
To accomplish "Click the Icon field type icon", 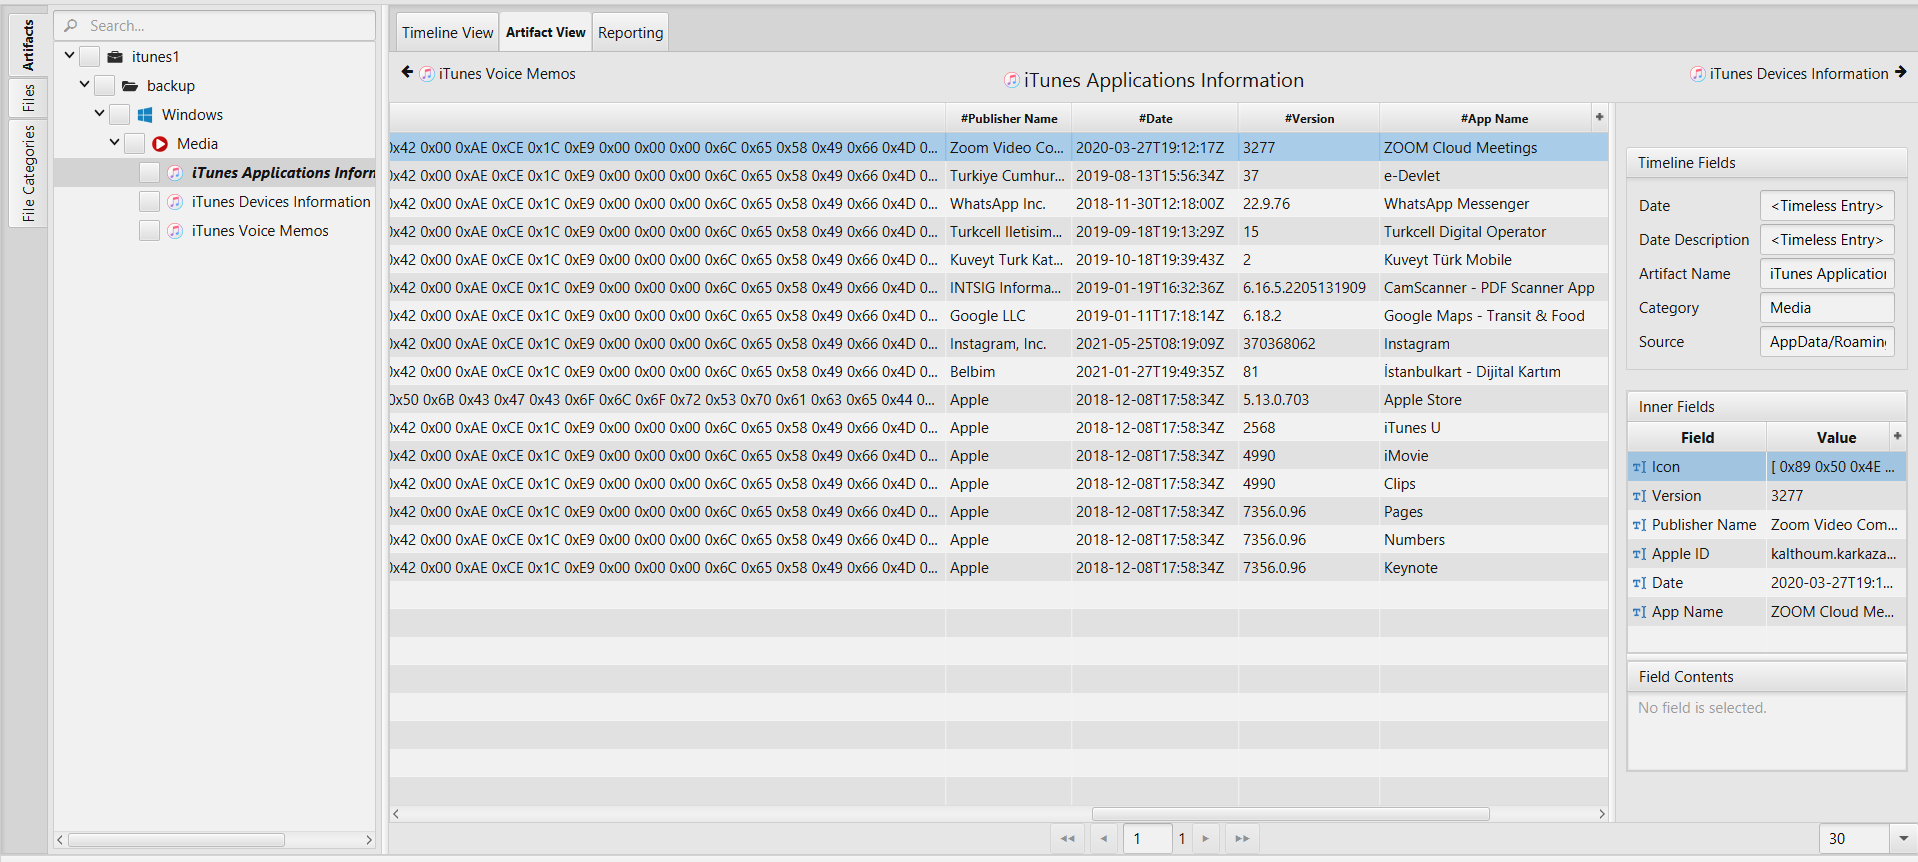I will (1639, 467).
